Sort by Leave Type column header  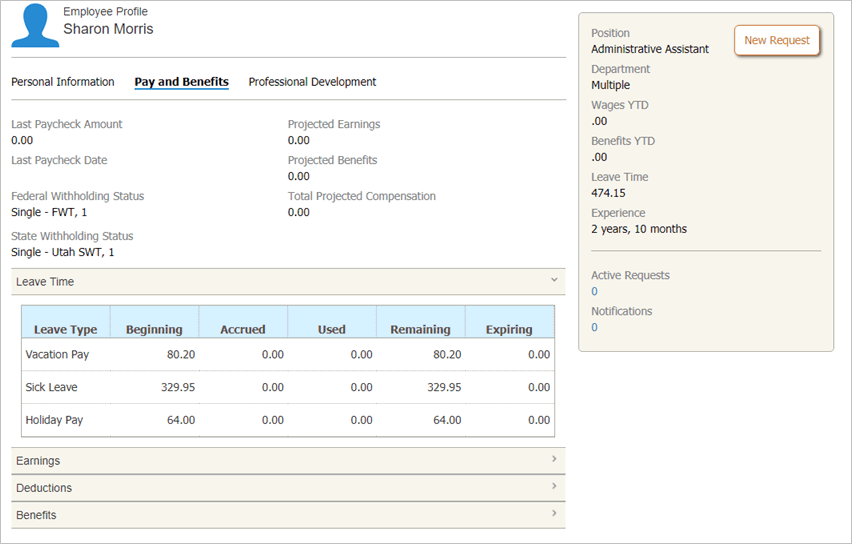coord(66,329)
